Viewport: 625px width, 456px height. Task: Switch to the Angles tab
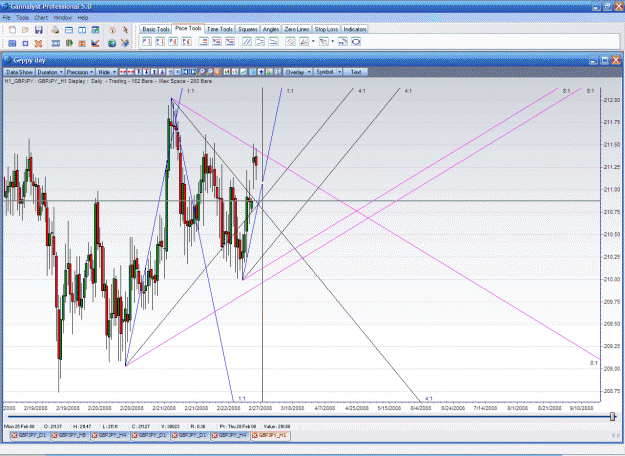tap(271, 29)
